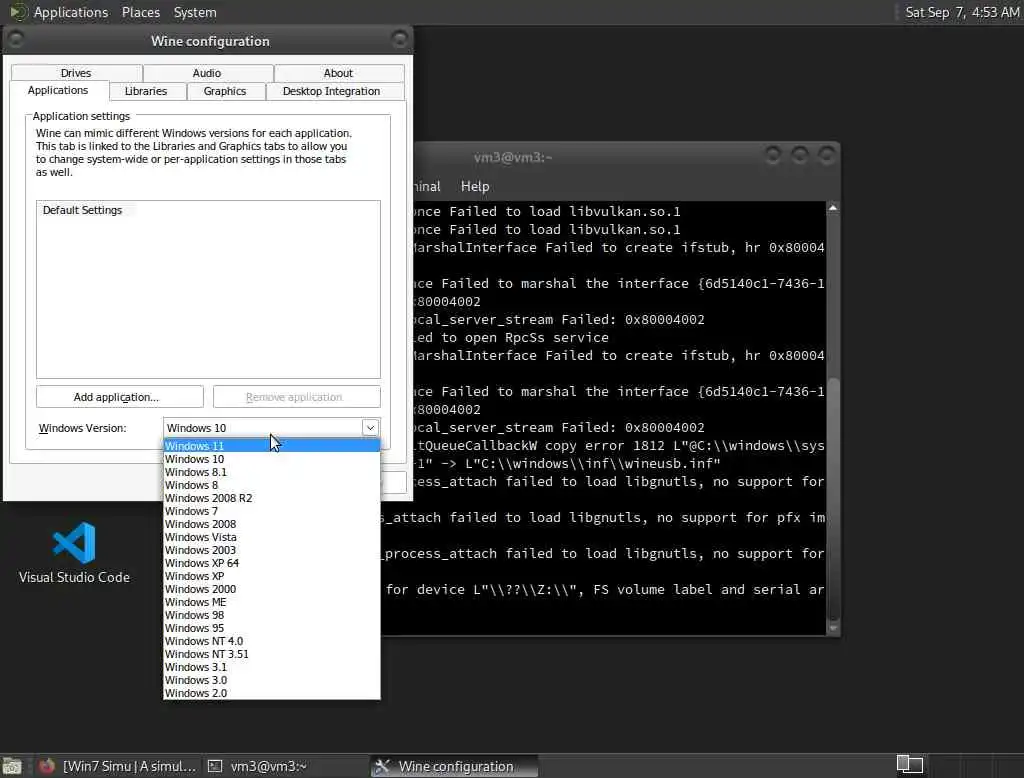The height and width of the screenshot is (778, 1024).
Task: Select Default Settings in application list
Action: pyautogui.click(x=82, y=210)
